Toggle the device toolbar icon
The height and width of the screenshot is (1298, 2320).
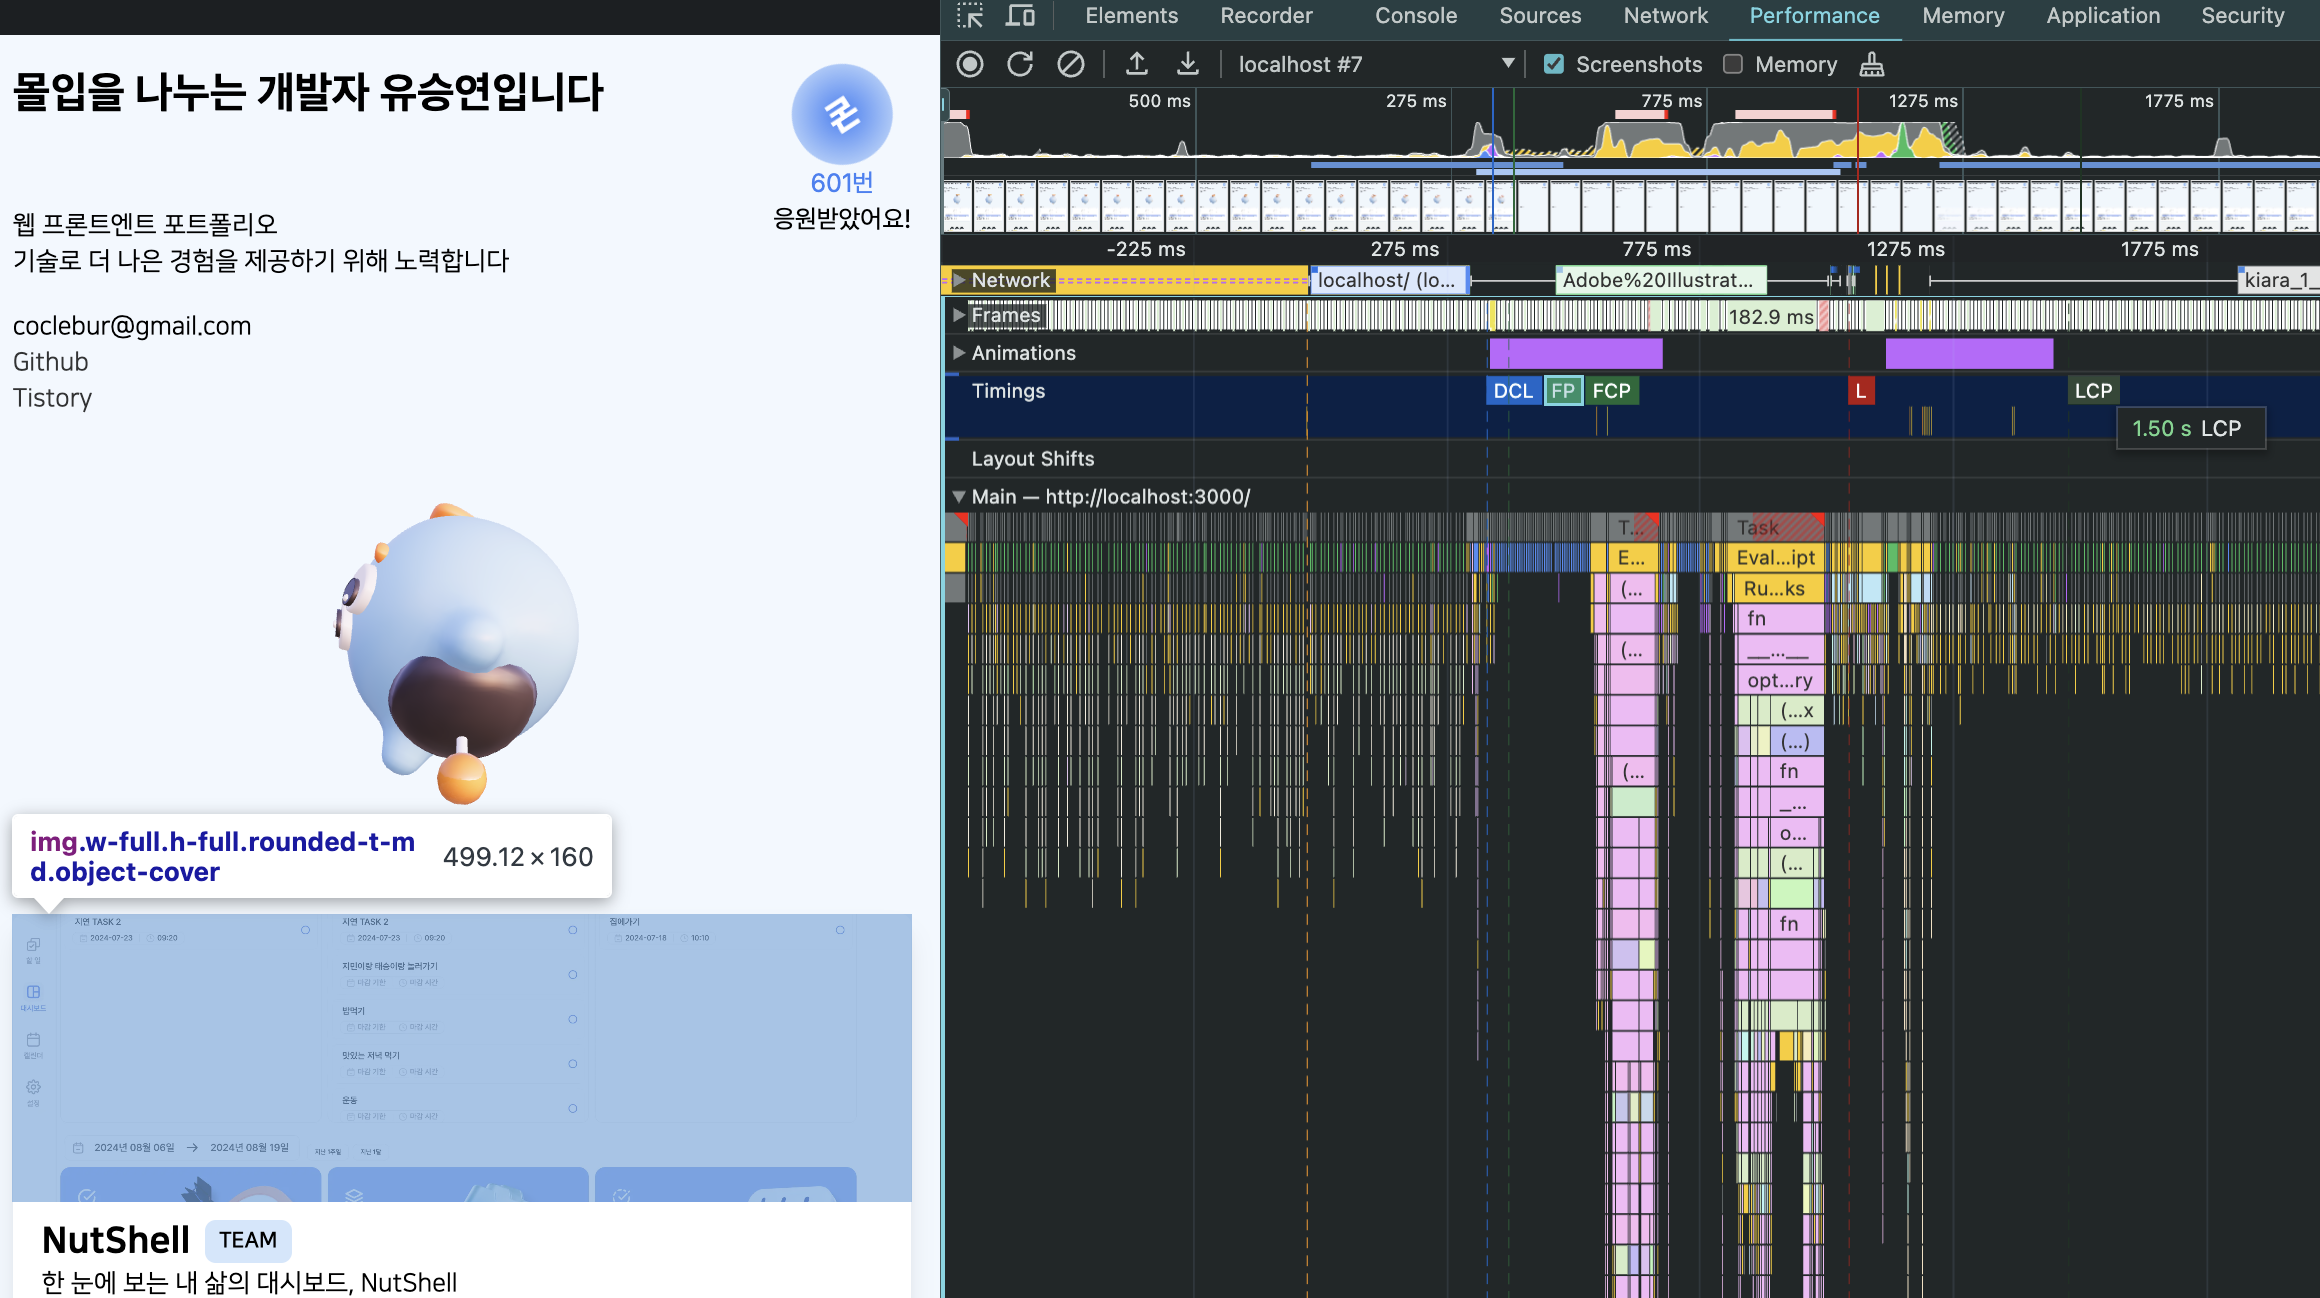tap(1019, 16)
